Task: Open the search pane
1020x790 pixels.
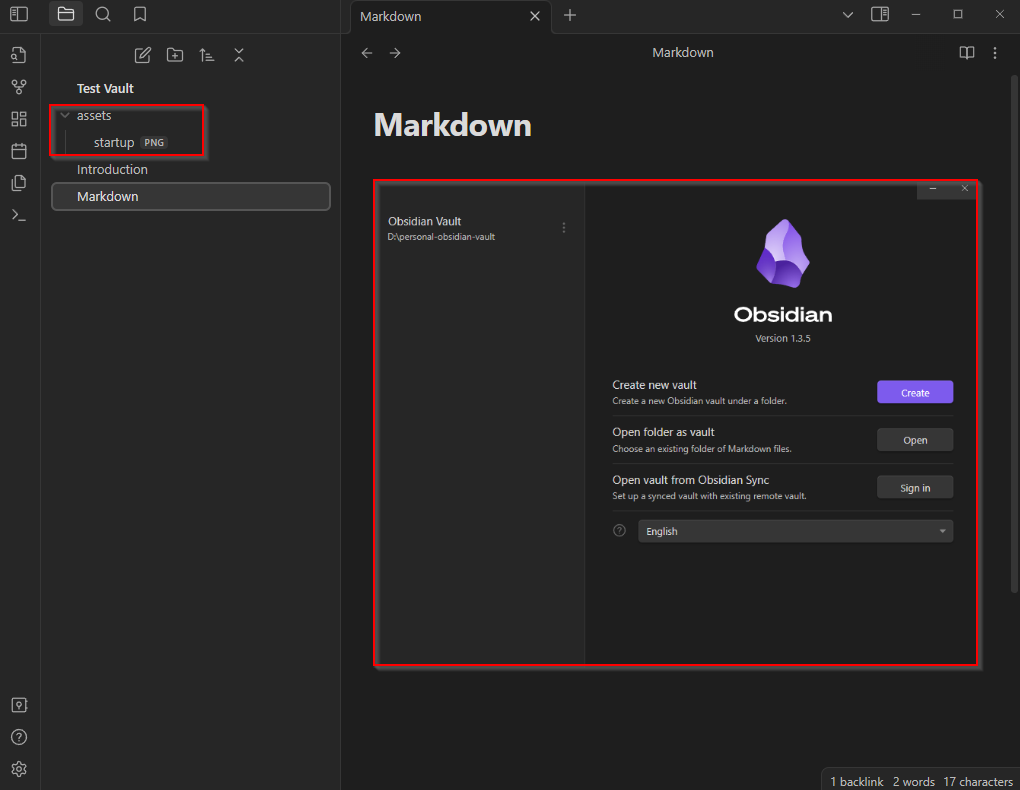Action: 103,14
